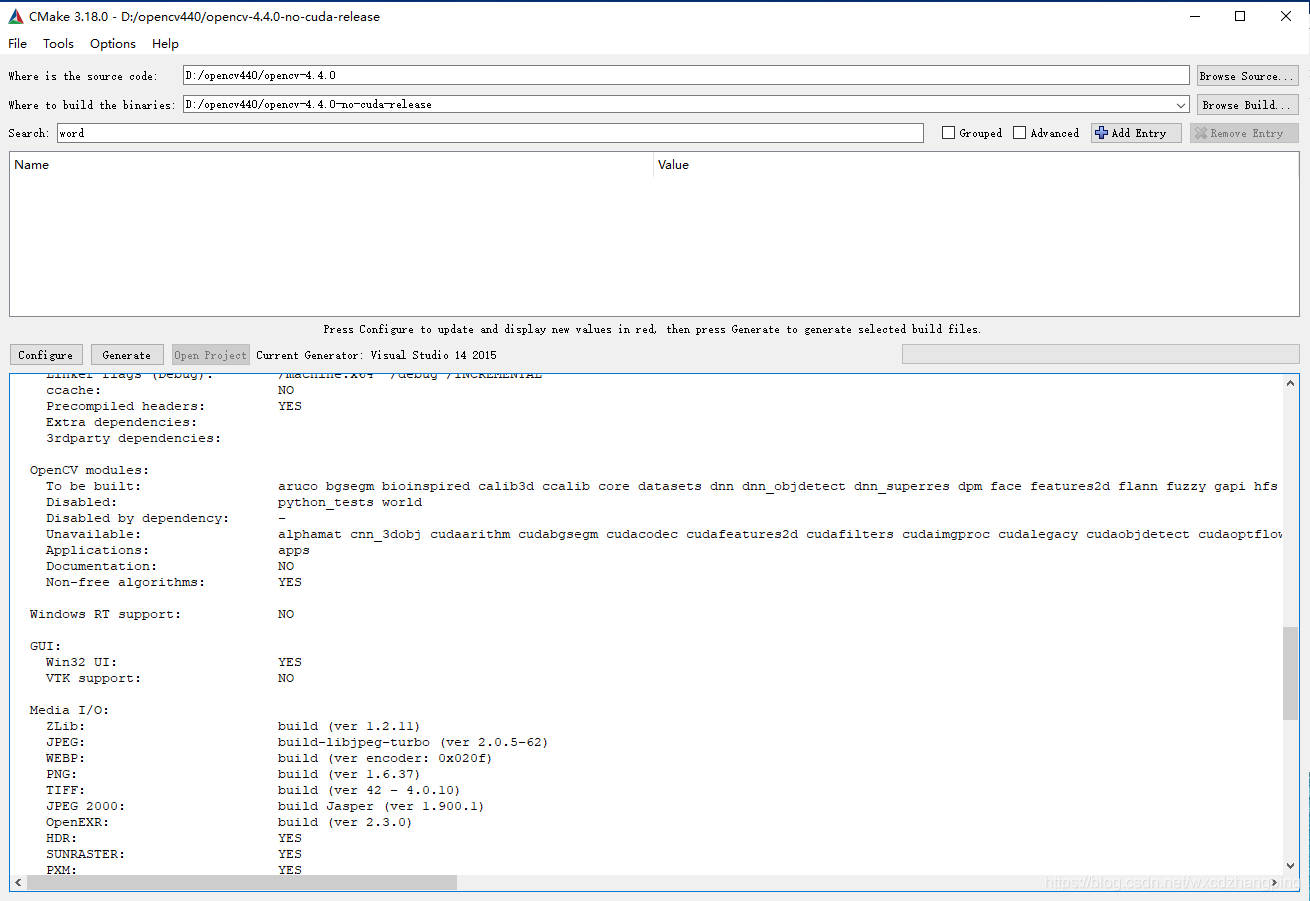Click the 'Media I/O:' section heading
Screen dimensions: 1310x901
69,710
